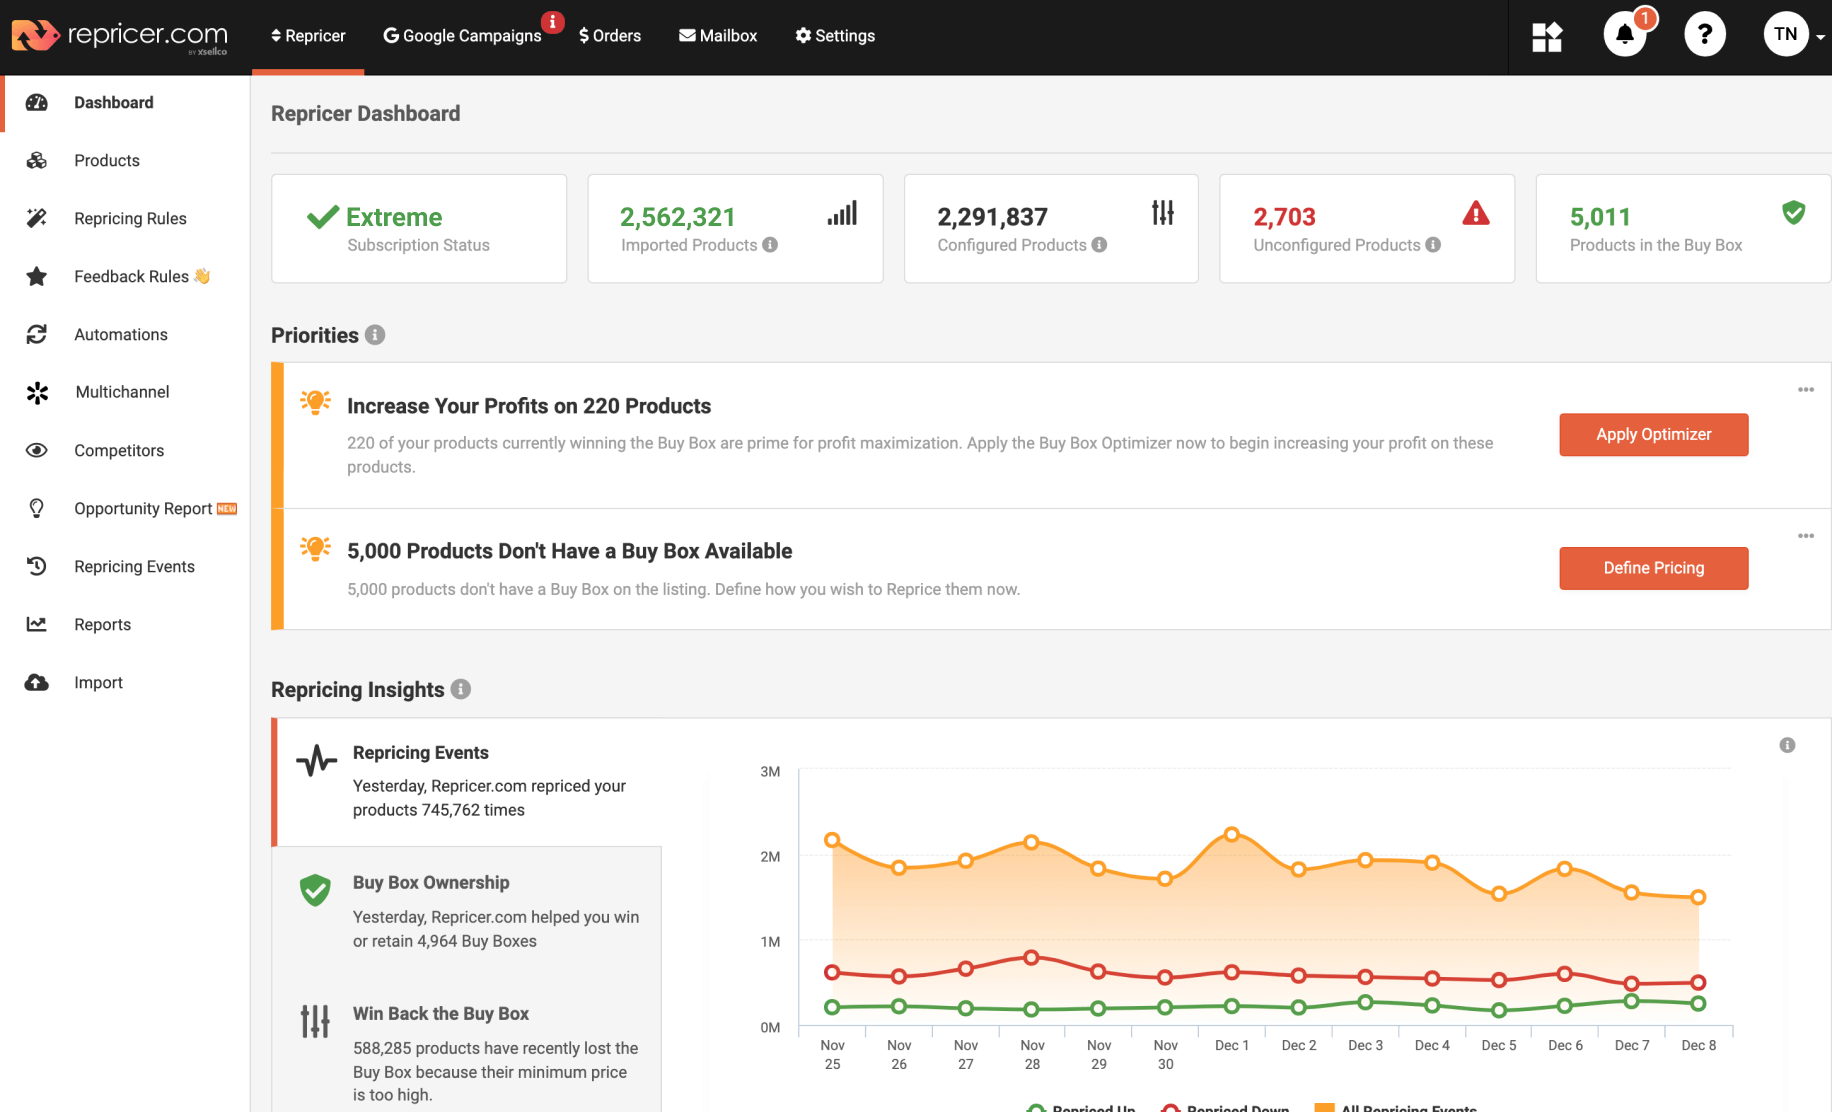Click the chart info icon at top right
Screen dimensions: 1832x1112
click(x=1788, y=746)
